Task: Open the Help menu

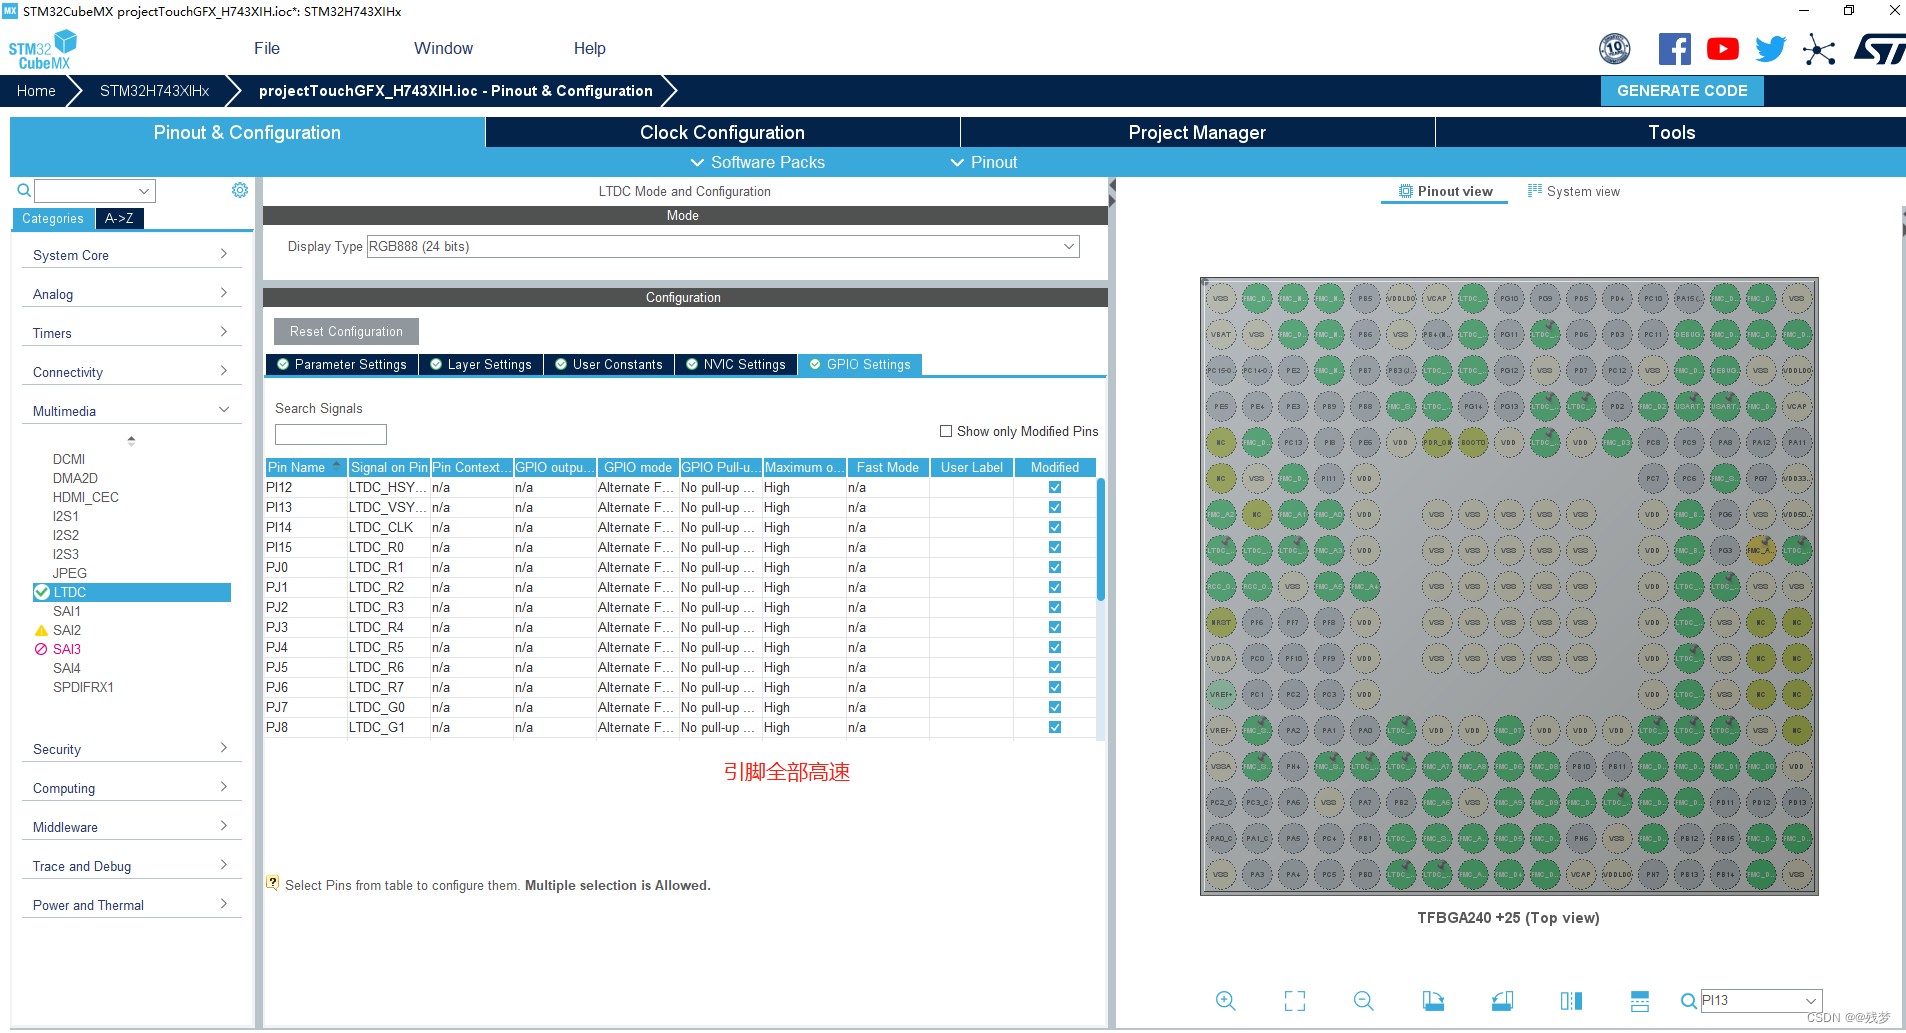Action: click(589, 49)
